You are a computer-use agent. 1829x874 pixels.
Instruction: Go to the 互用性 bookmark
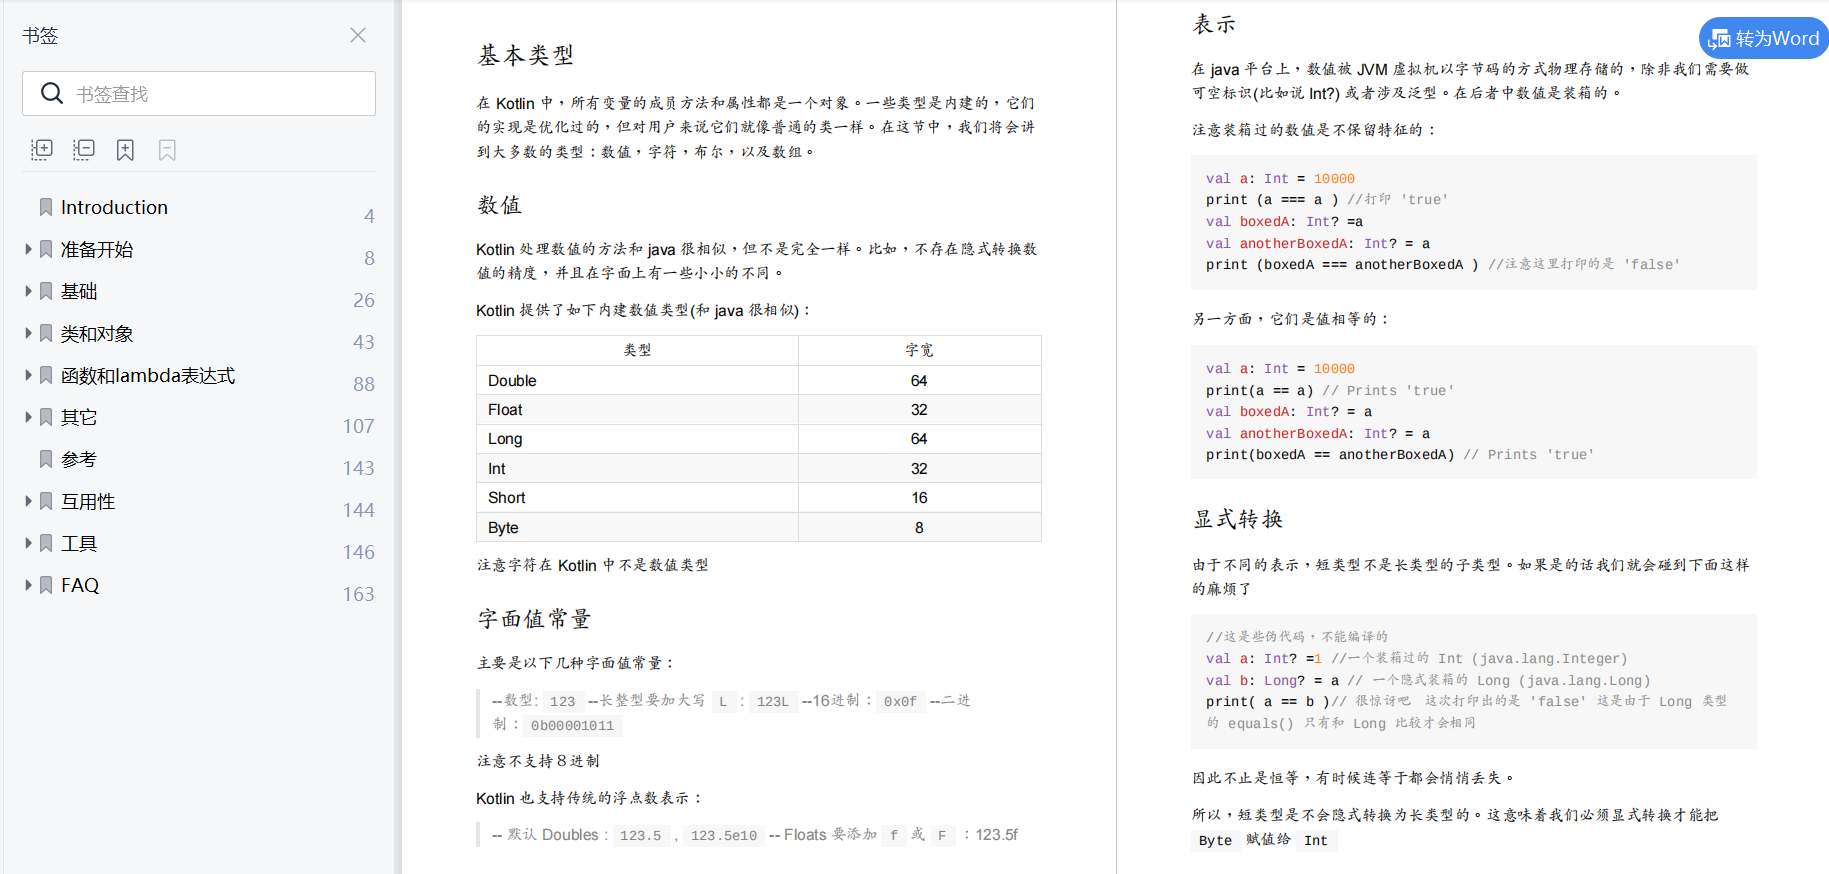88,501
